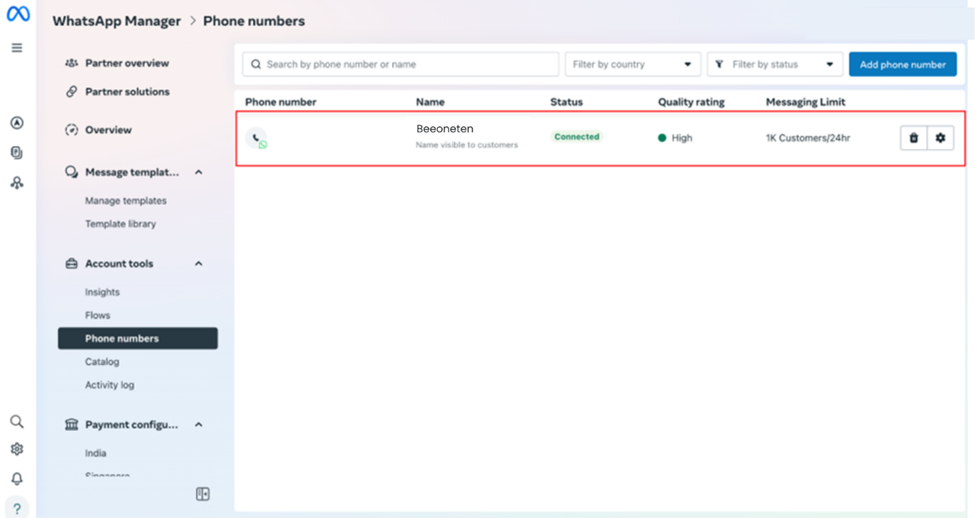Select Insights under Account tools
The height and width of the screenshot is (518, 975).
102,292
